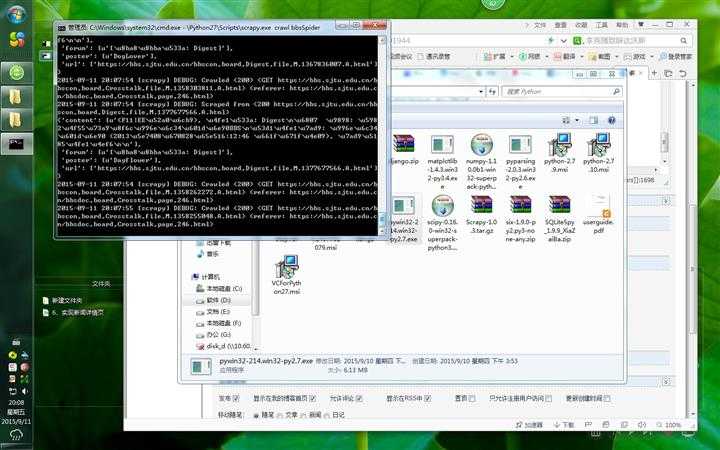Image resolution: width=720 pixels, height=450 pixels.
Task: Expand the 游戏 toolbar dropdown arrow
Action: (x=652, y=56)
